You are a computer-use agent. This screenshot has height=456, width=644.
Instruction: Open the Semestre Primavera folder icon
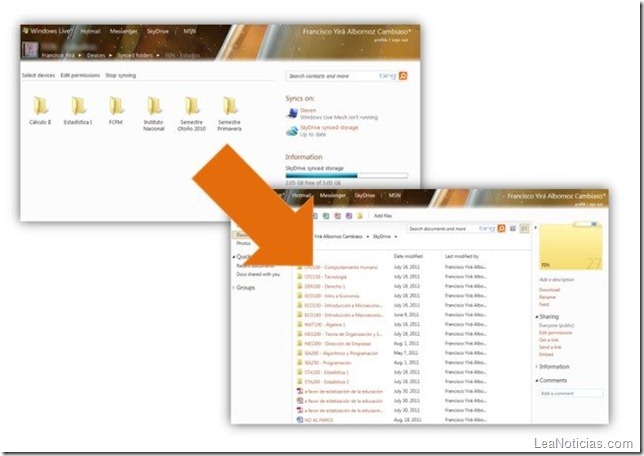coord(230,106)
